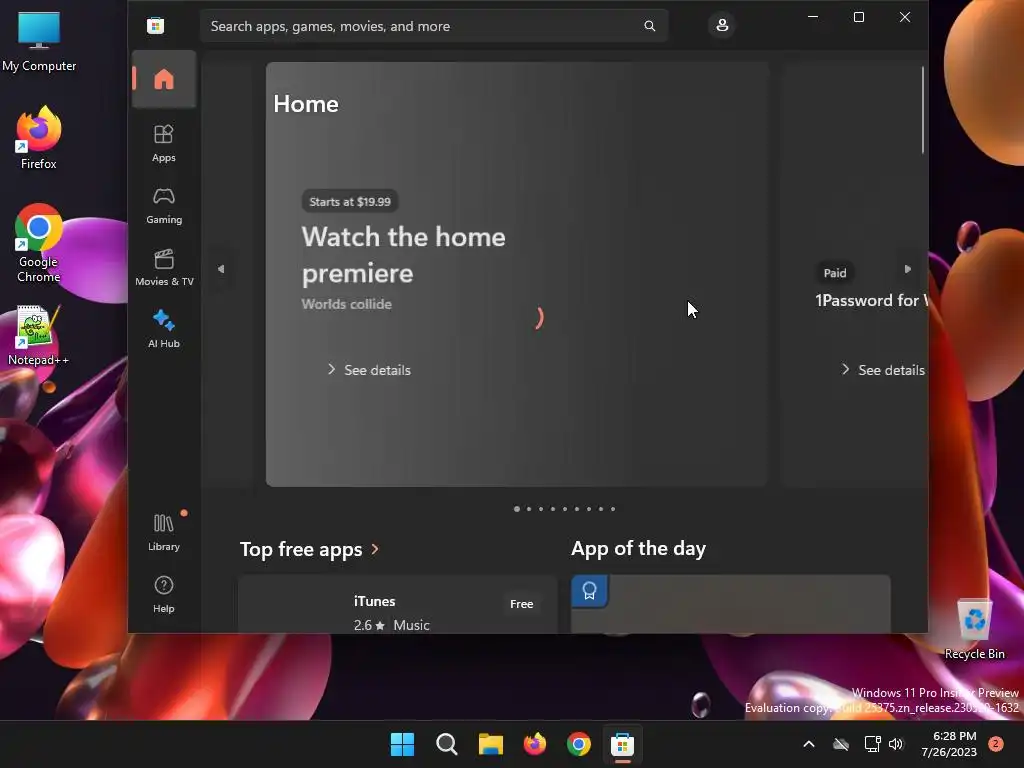The height and width of the screenshot is (768, 1024).
Task: Open File Explorer from the taskbar
Action: pos(490,744)
